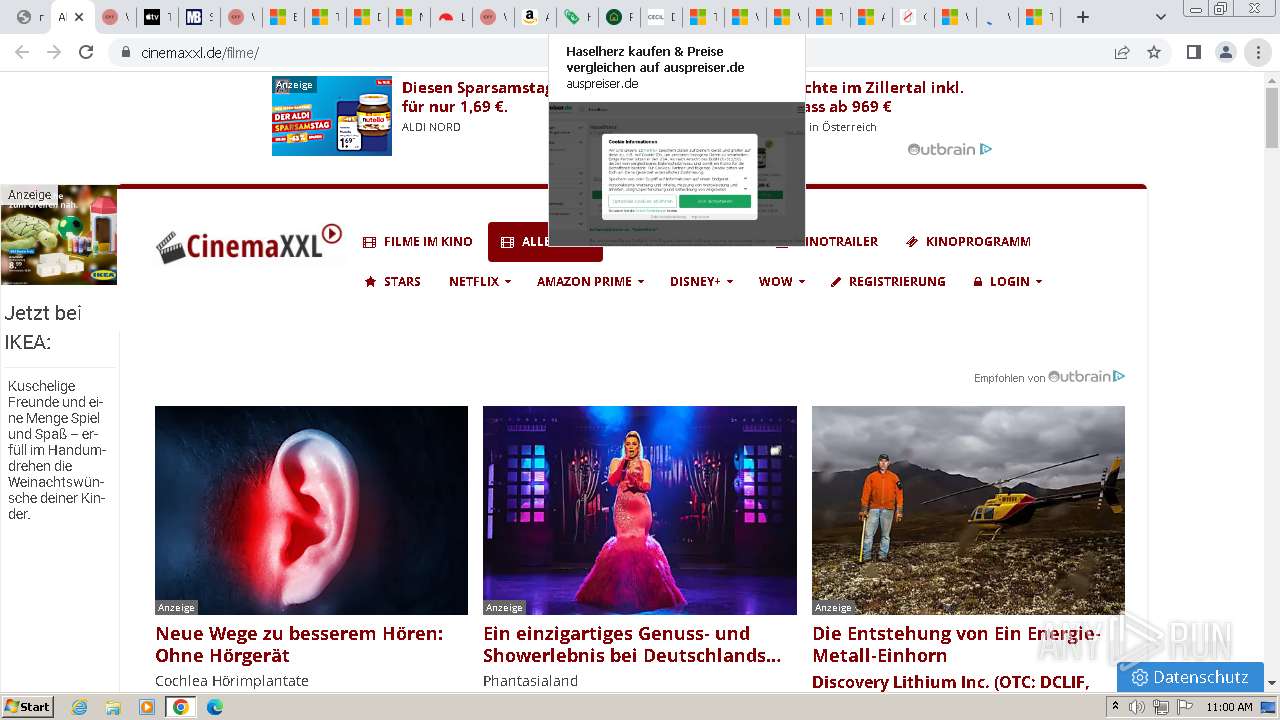Screen dimensions: 1280x720
Task: Open Filme im Kino menu item
Action: coord(417,242)
